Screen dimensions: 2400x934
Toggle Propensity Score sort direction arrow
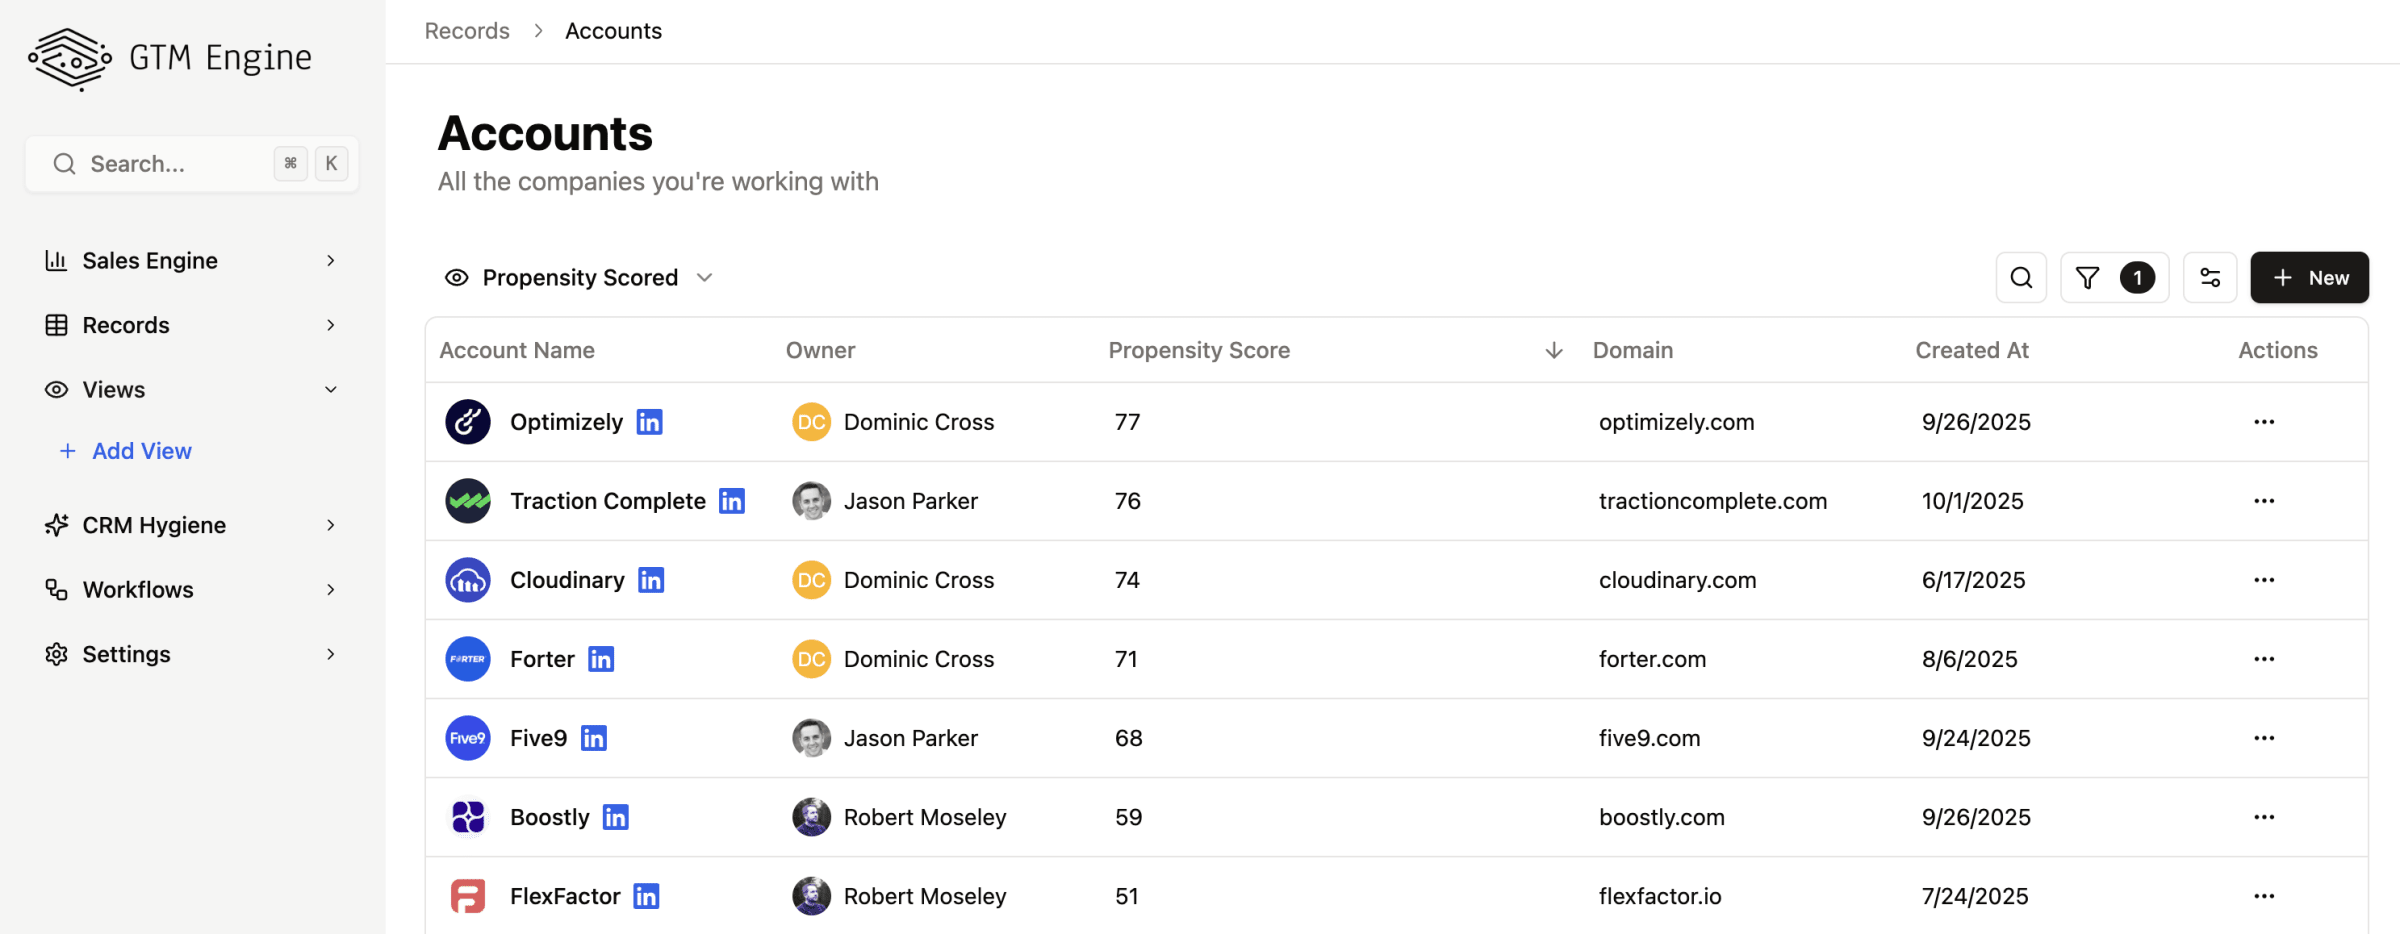click(x=1554, y=350)
